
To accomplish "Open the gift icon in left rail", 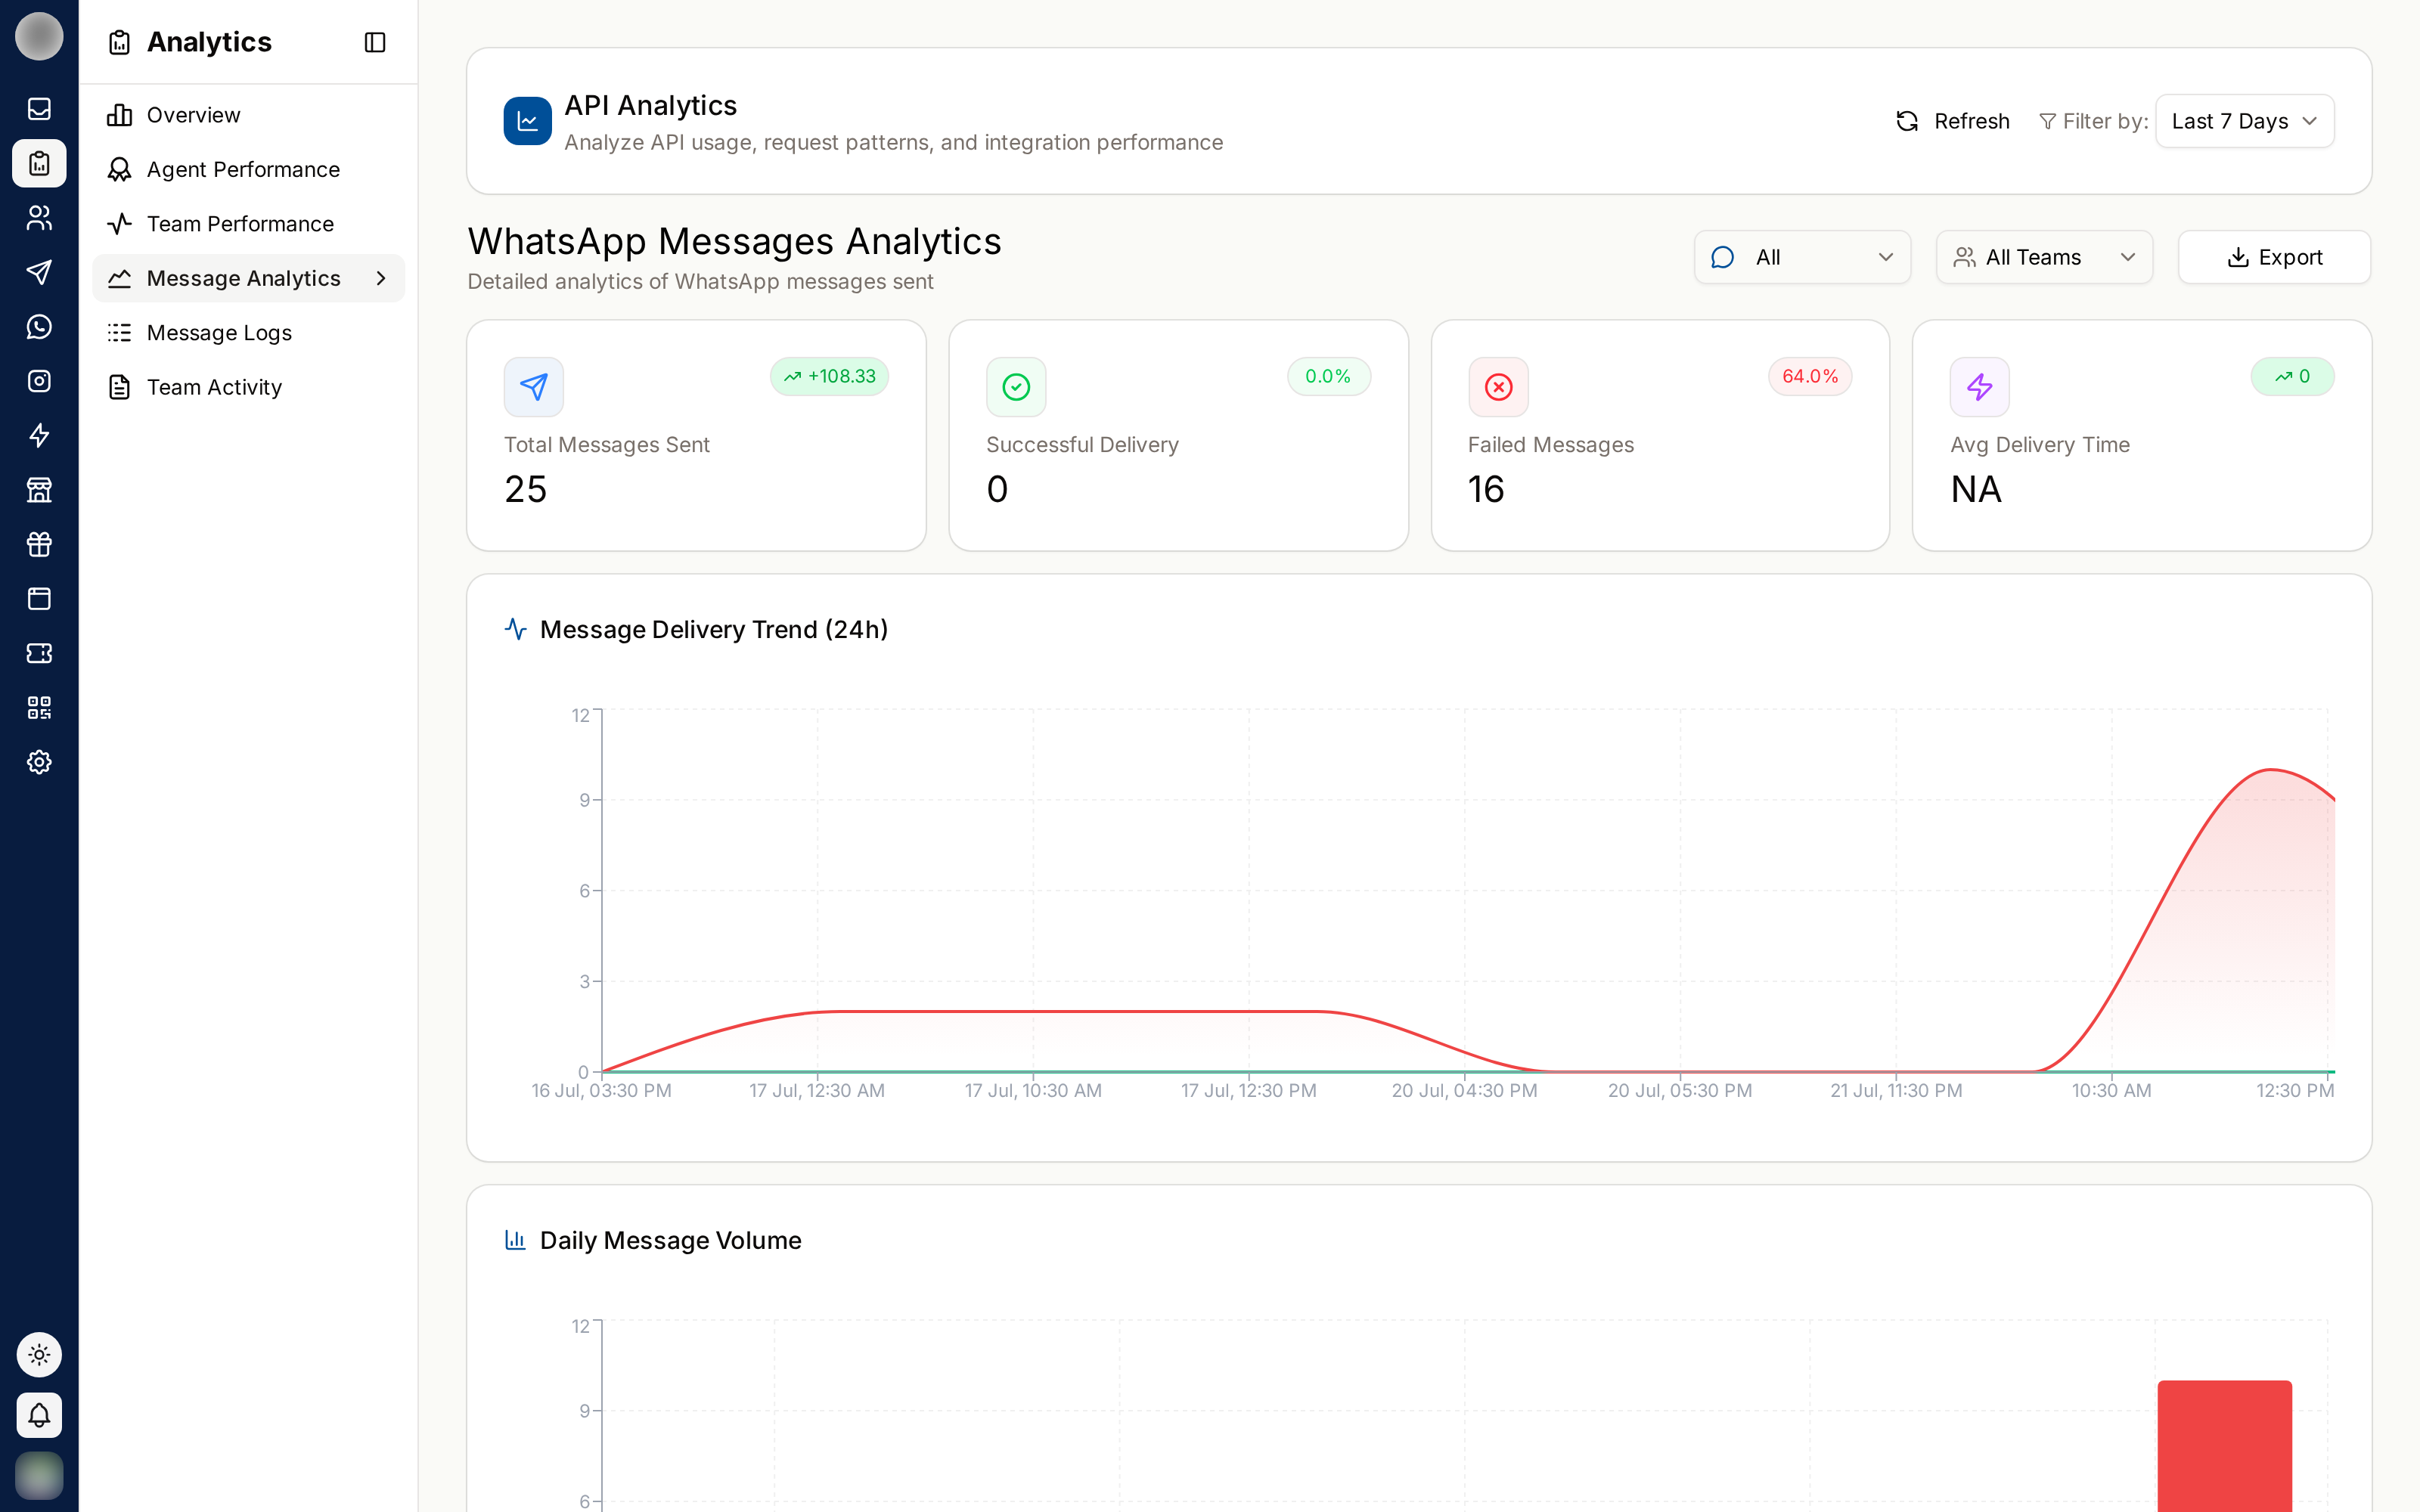I will click(x=39, y=544).
